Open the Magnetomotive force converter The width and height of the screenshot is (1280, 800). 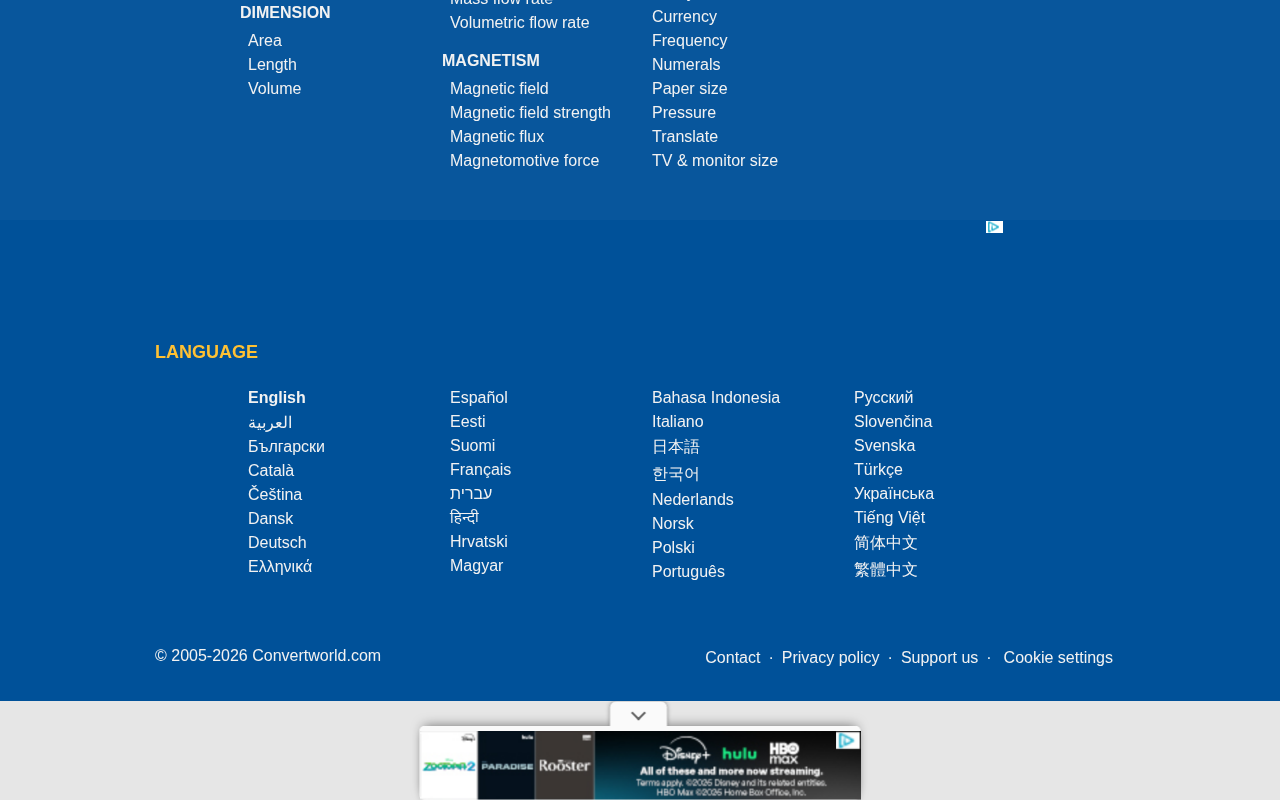(525, 161)
